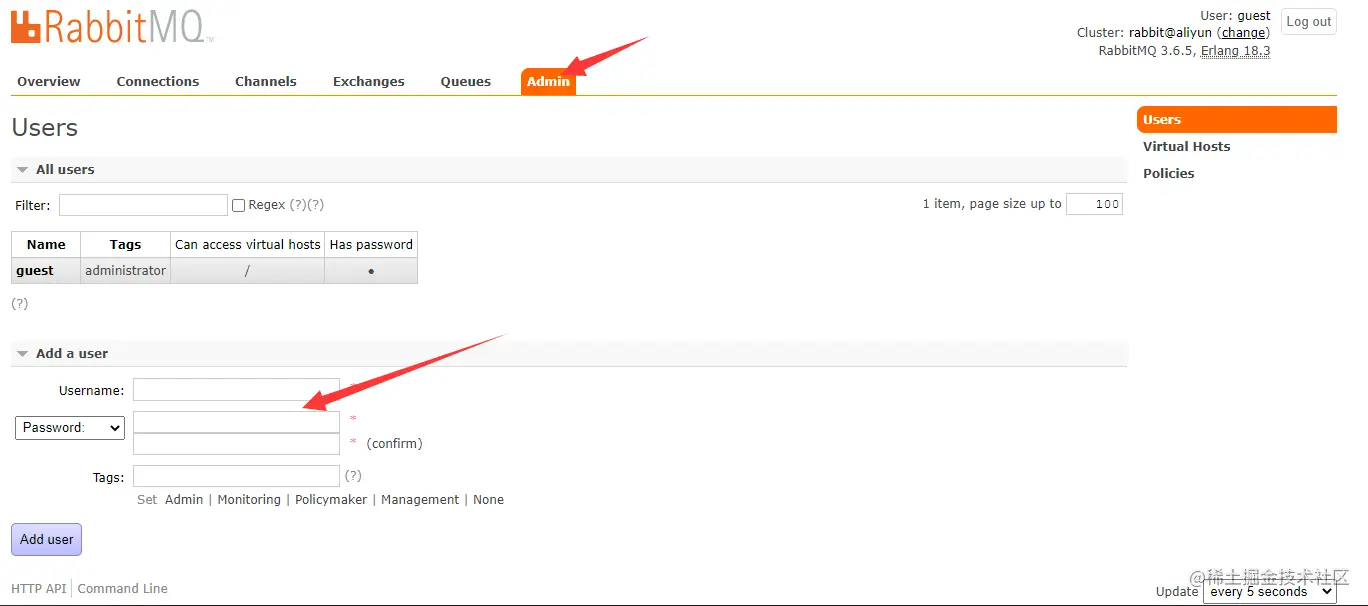Edit the page size field

(x=1094, y=204)
